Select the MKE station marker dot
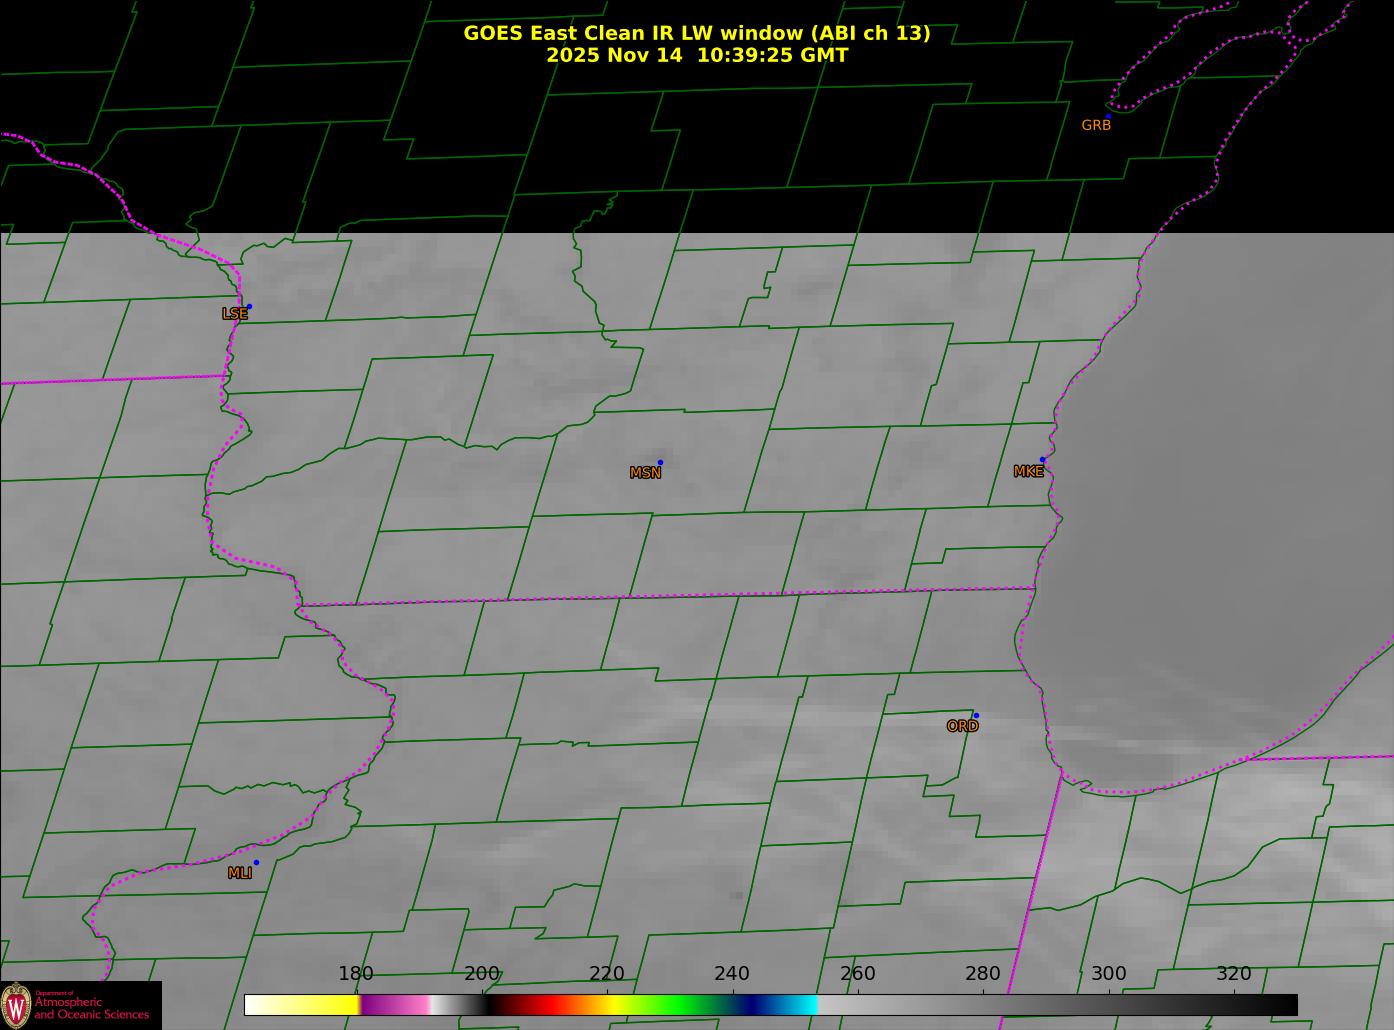 (x=1042, y=460)
